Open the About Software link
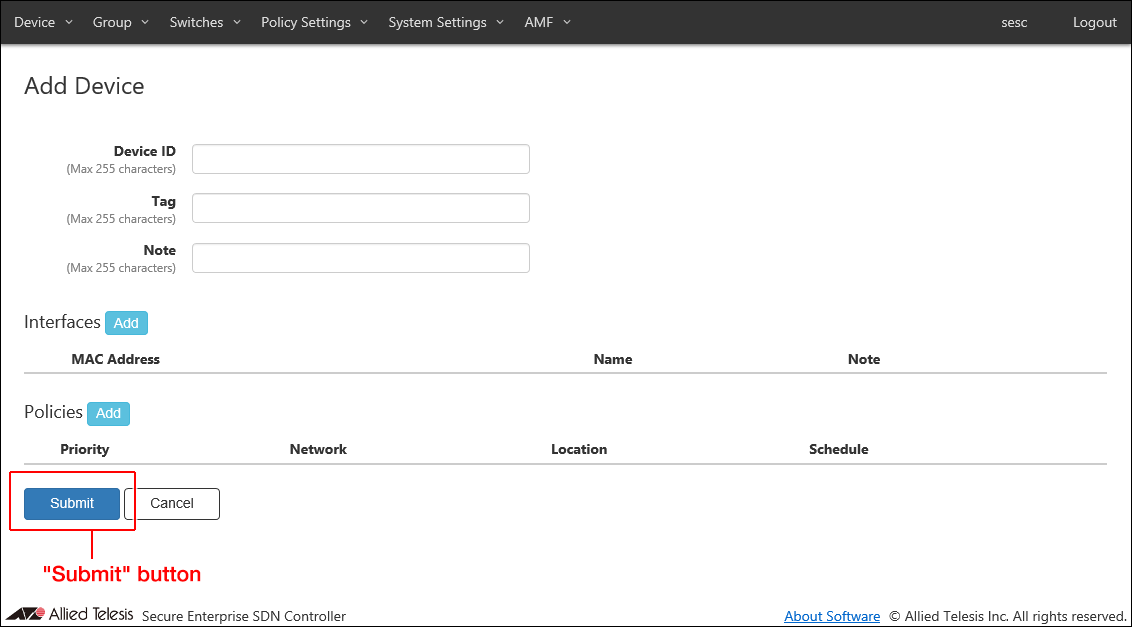This screenshot has height=627, width=1132. coord(832,616)
